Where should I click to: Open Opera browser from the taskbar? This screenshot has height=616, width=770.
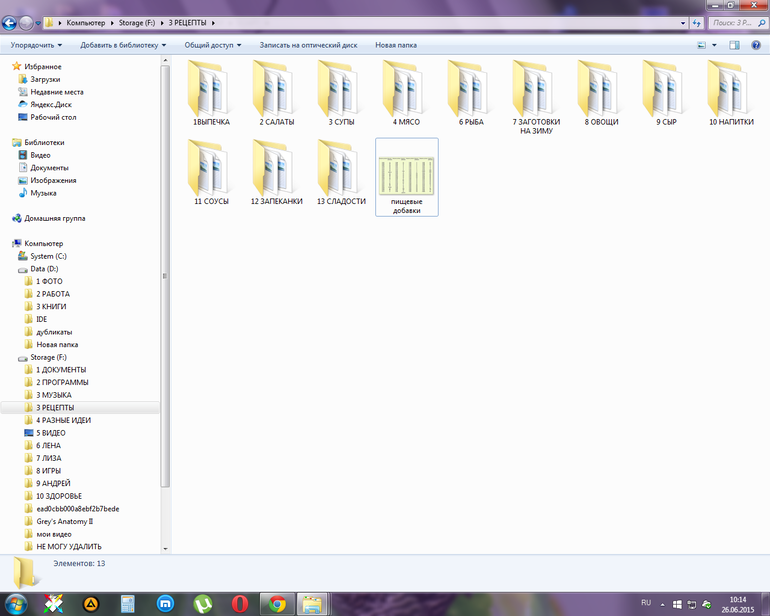click(240, 604)
